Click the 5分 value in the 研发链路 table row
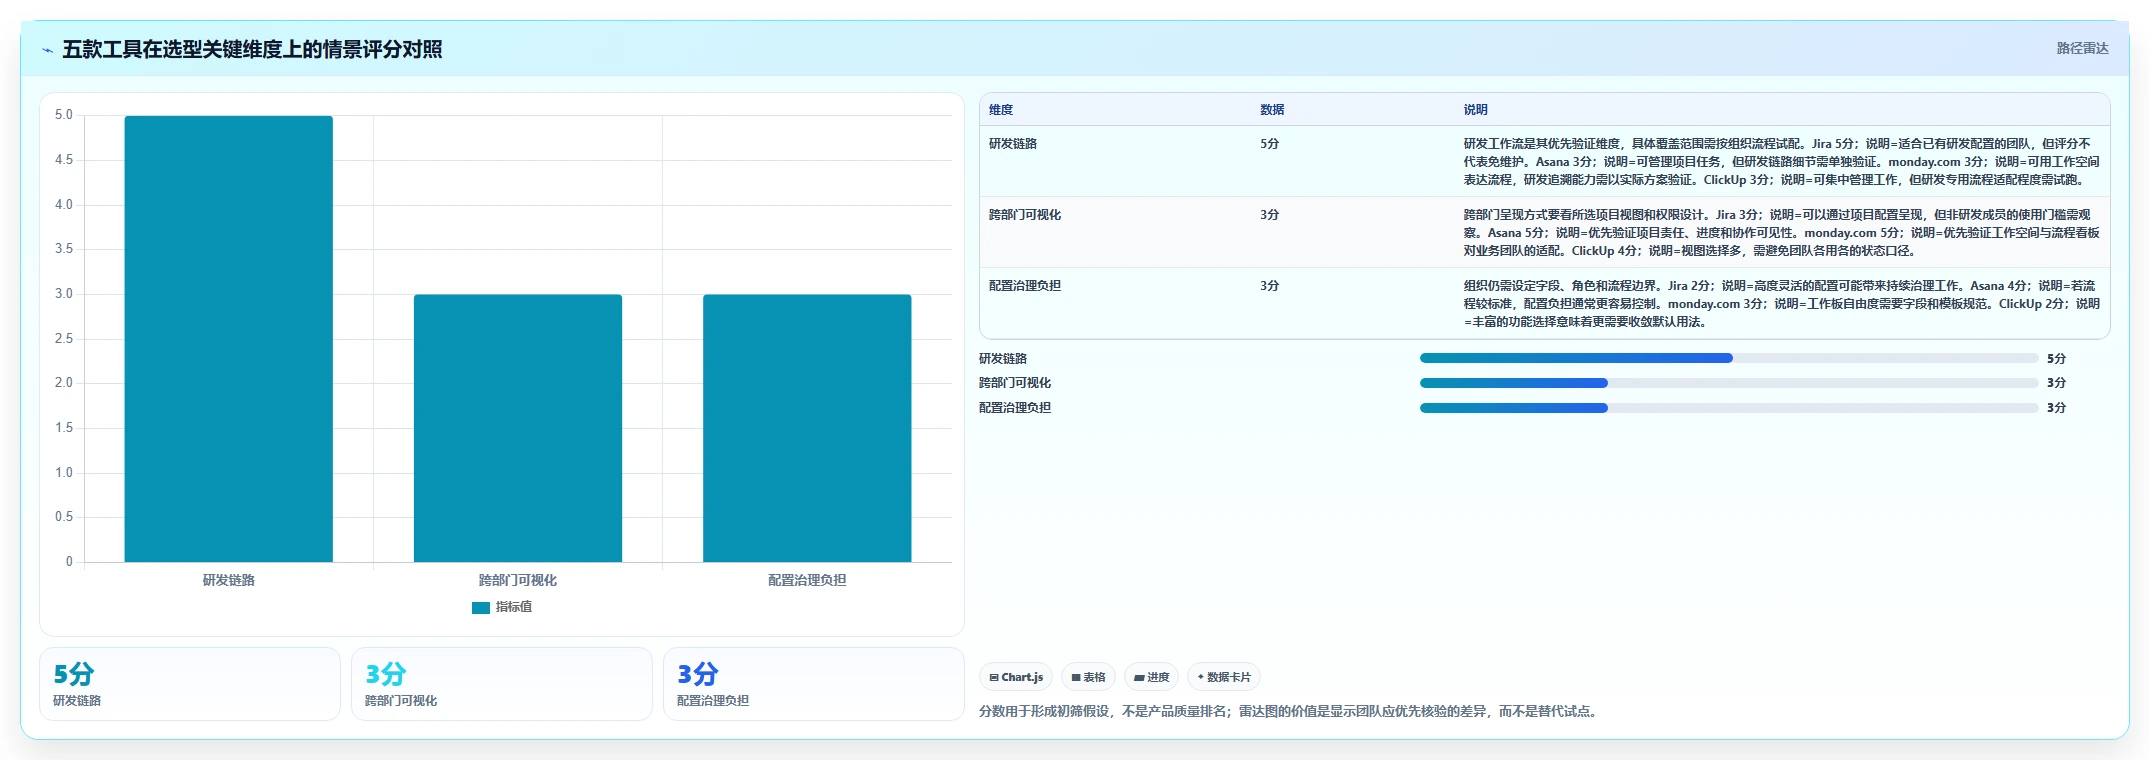This screenshot has width=2150, height=760. tap(1269, 144)
